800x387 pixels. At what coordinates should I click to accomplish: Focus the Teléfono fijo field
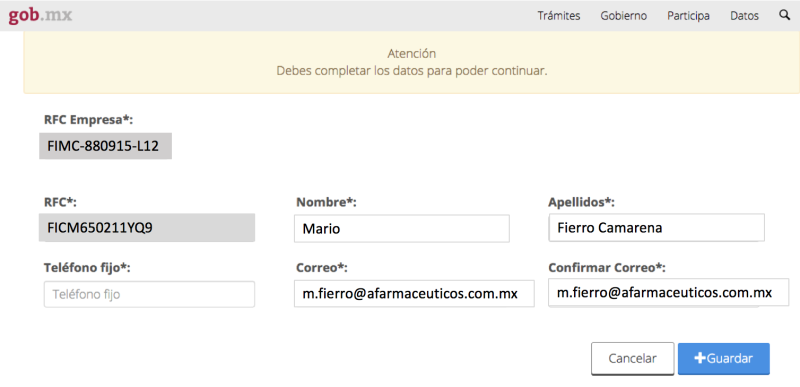coord(149,294)
